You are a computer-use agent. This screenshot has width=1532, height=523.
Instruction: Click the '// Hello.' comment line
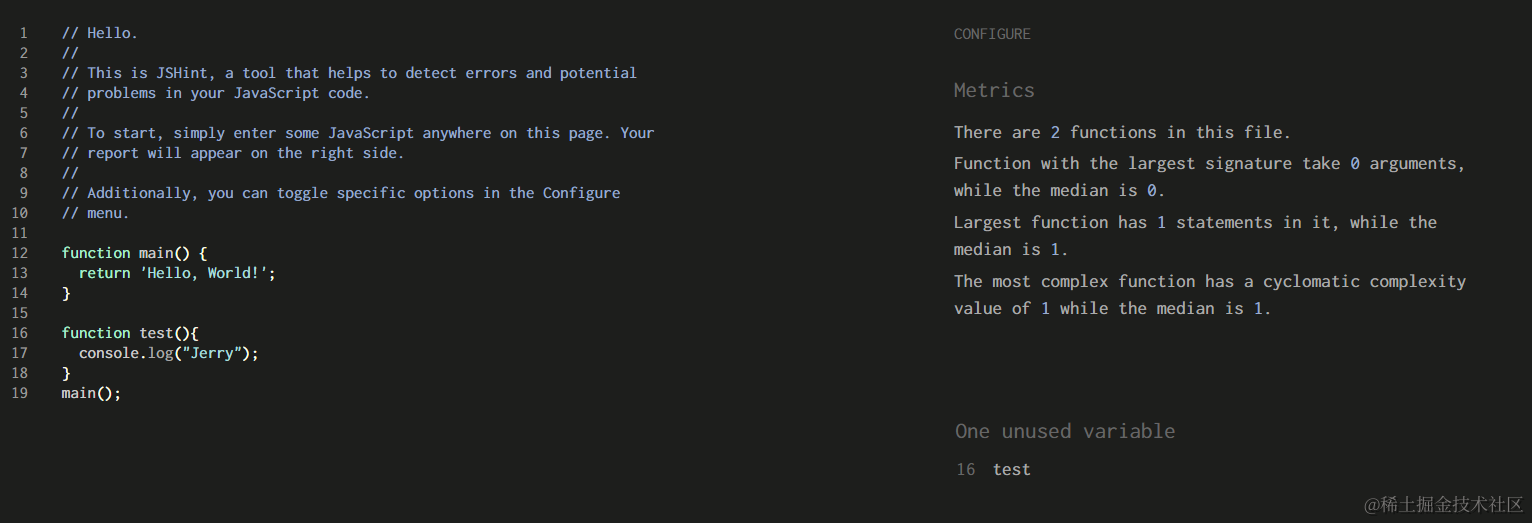99,33
